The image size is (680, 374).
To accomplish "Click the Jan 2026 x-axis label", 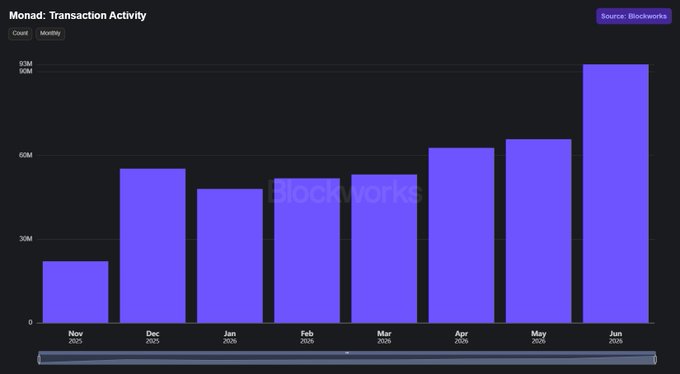I will pos(230,337).
